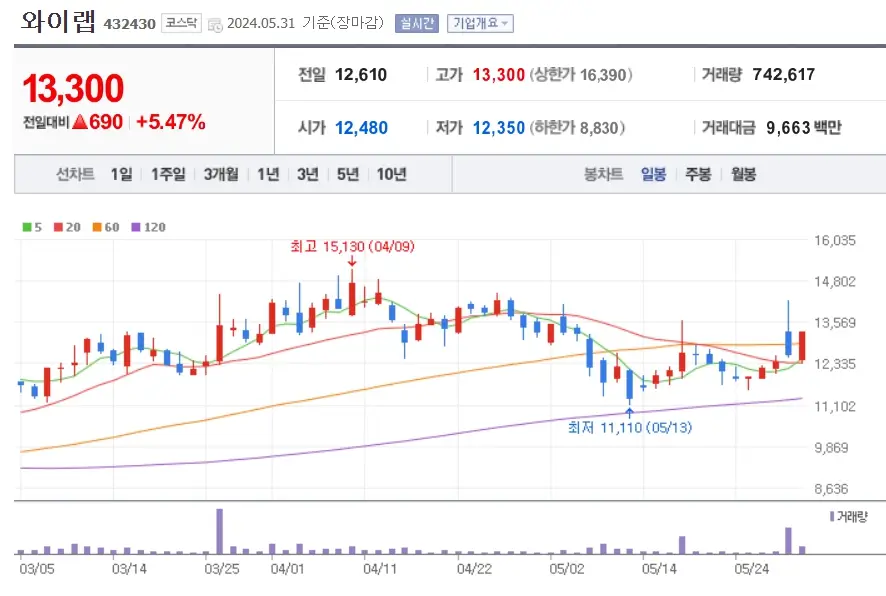Click the +5.47% change rate

point(171,121)
